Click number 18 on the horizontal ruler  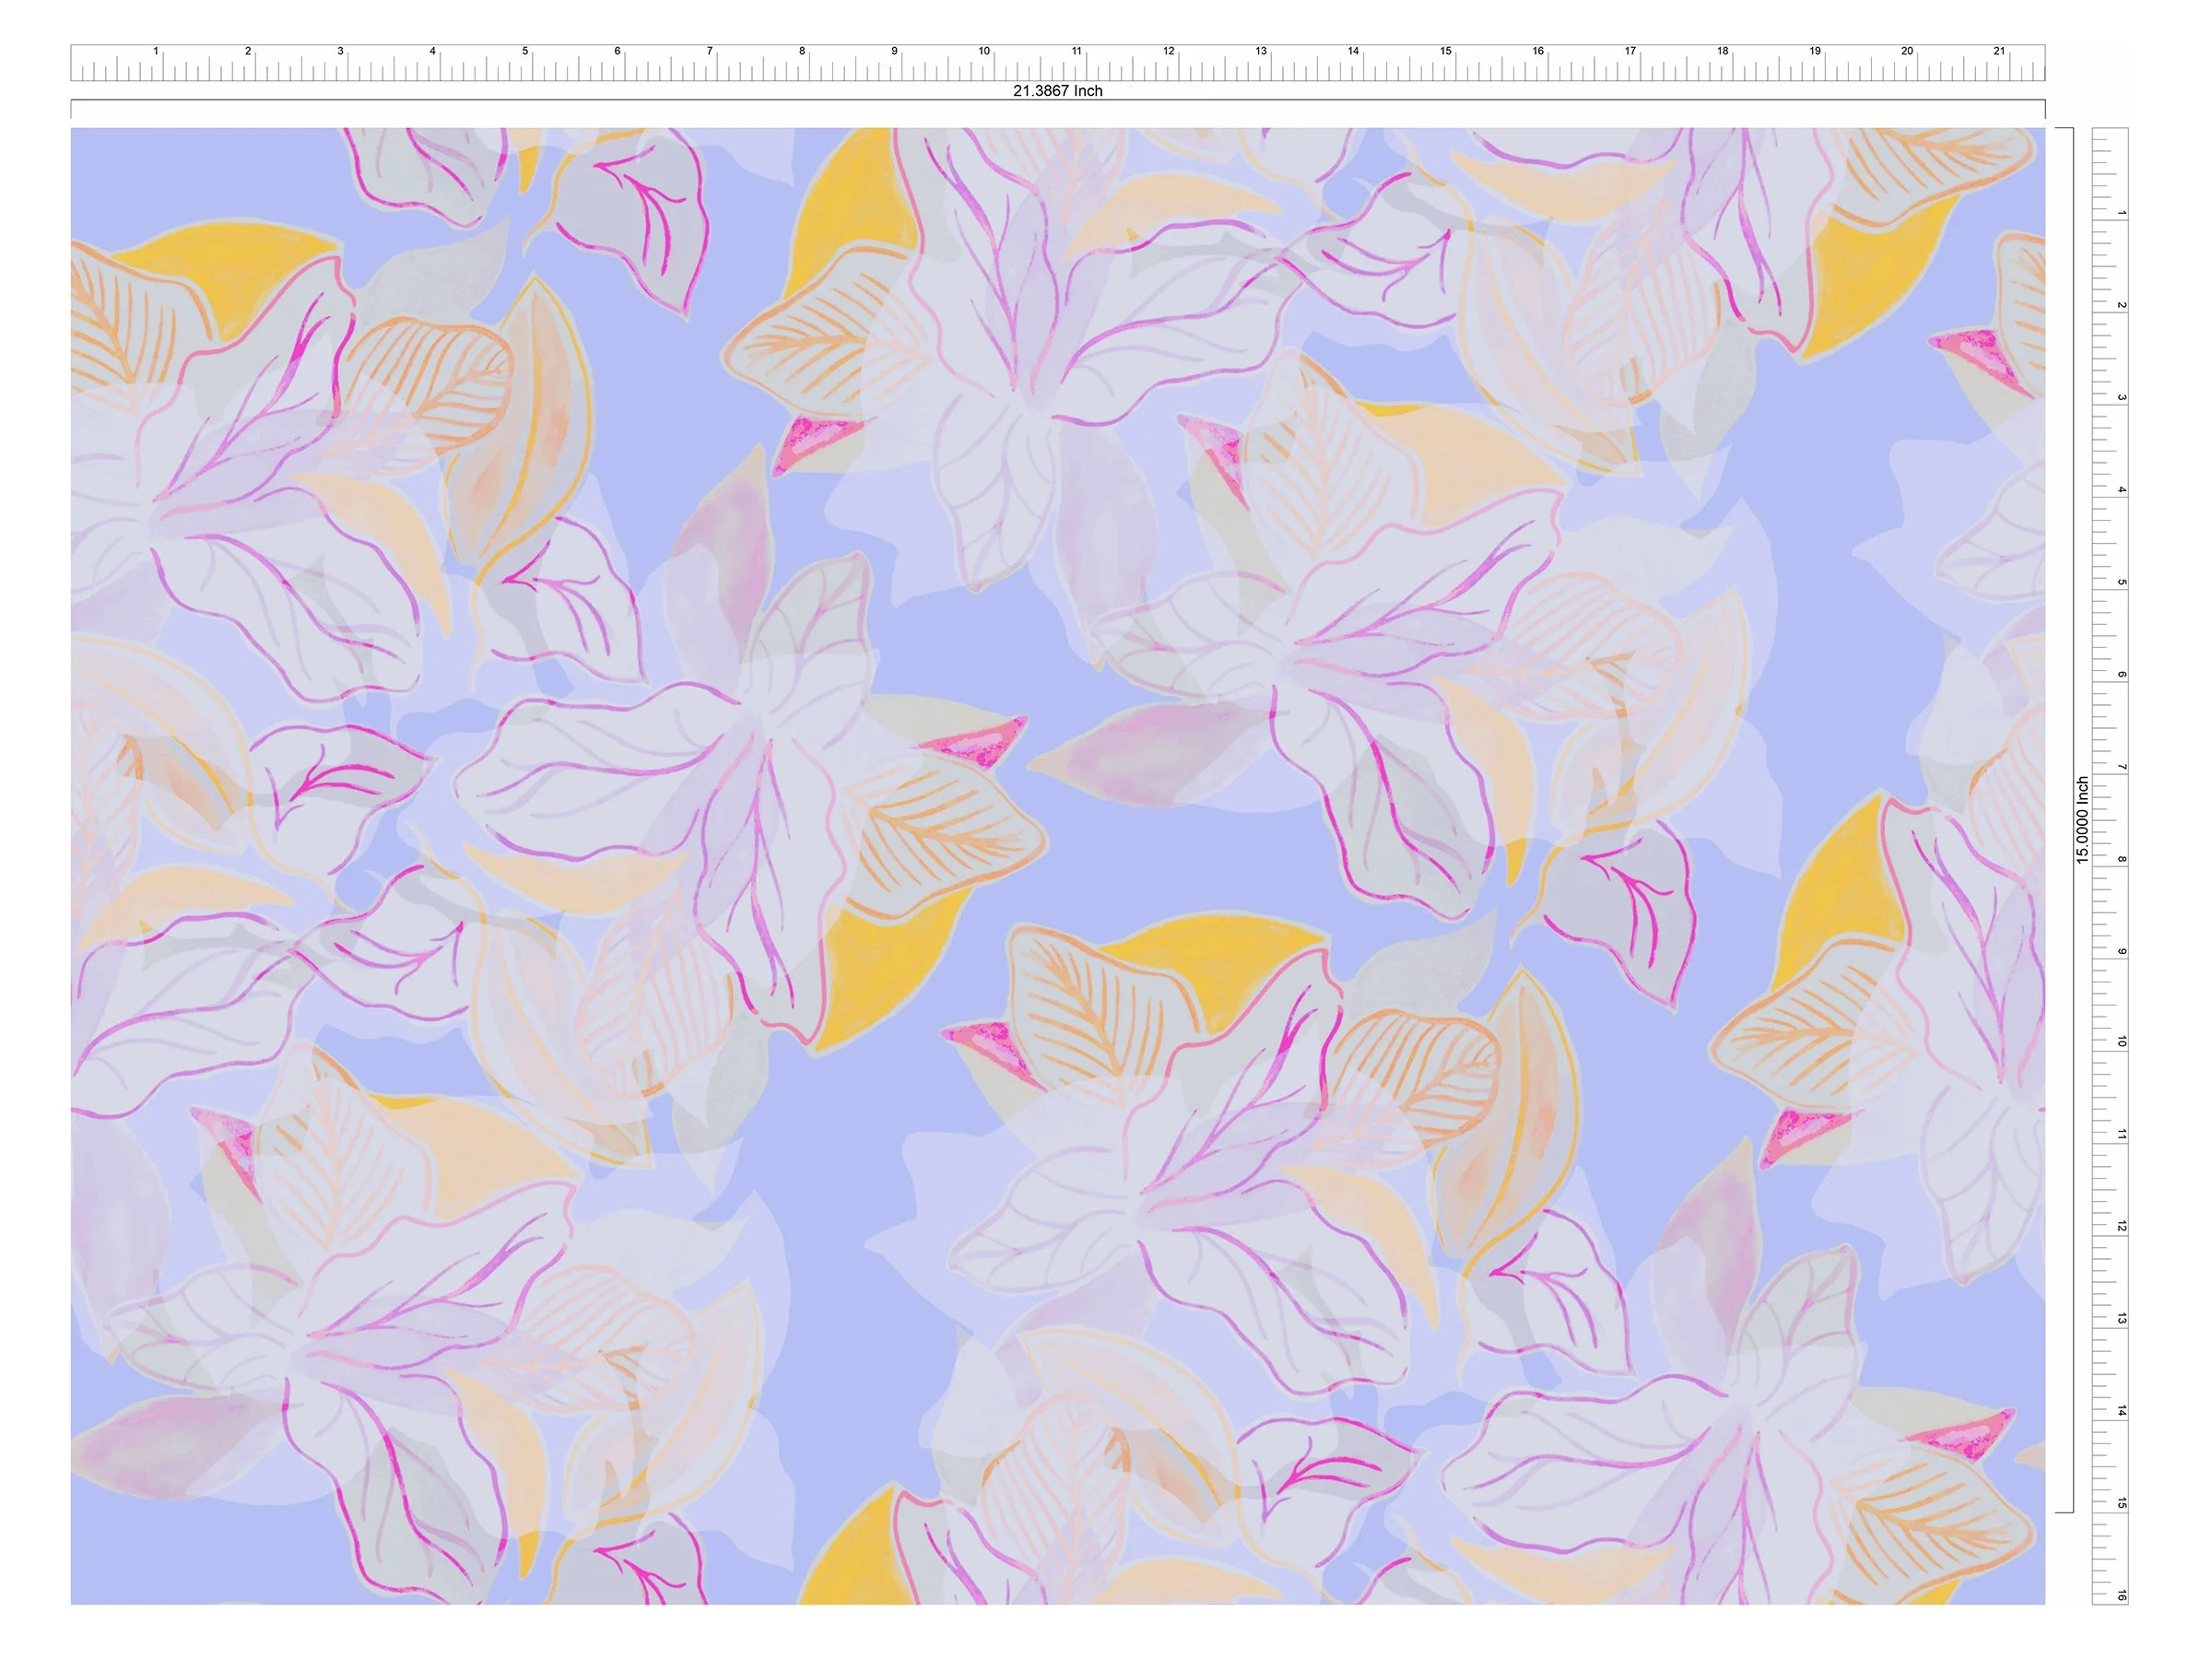click(x=1722, y=51)
